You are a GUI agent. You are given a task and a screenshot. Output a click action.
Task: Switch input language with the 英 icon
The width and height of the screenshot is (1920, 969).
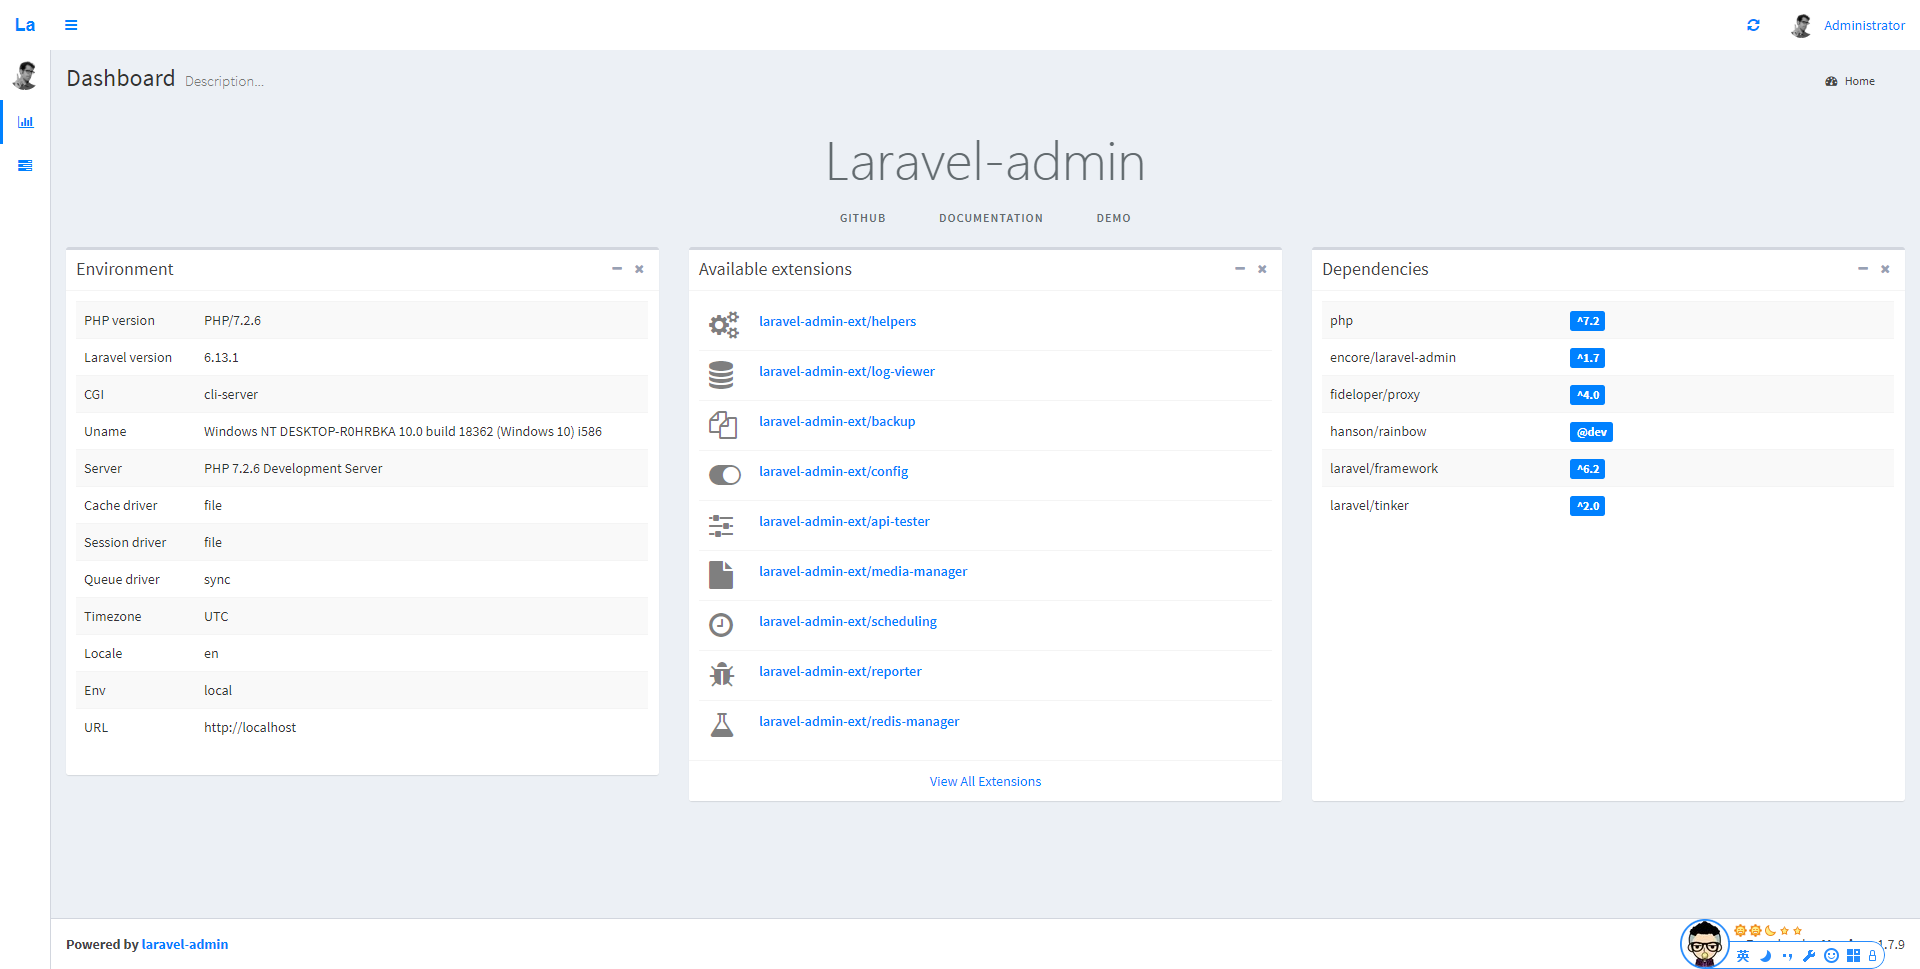point(1743,955)
